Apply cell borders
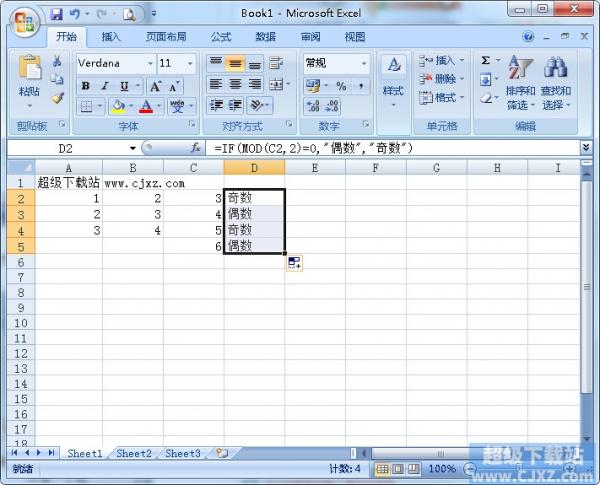This screenshot has width=600, height=485. click(86, 106)
